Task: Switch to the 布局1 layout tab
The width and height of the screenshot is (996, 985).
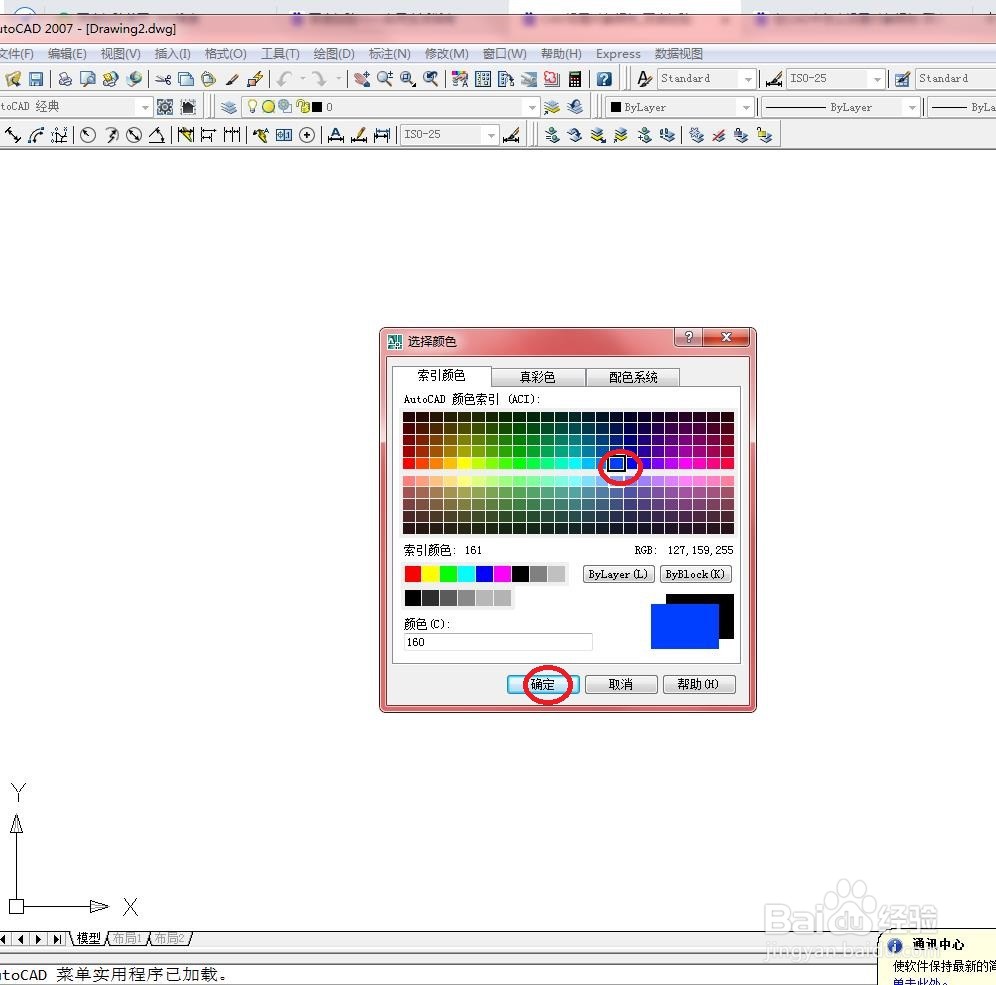Action: point(128,938)
